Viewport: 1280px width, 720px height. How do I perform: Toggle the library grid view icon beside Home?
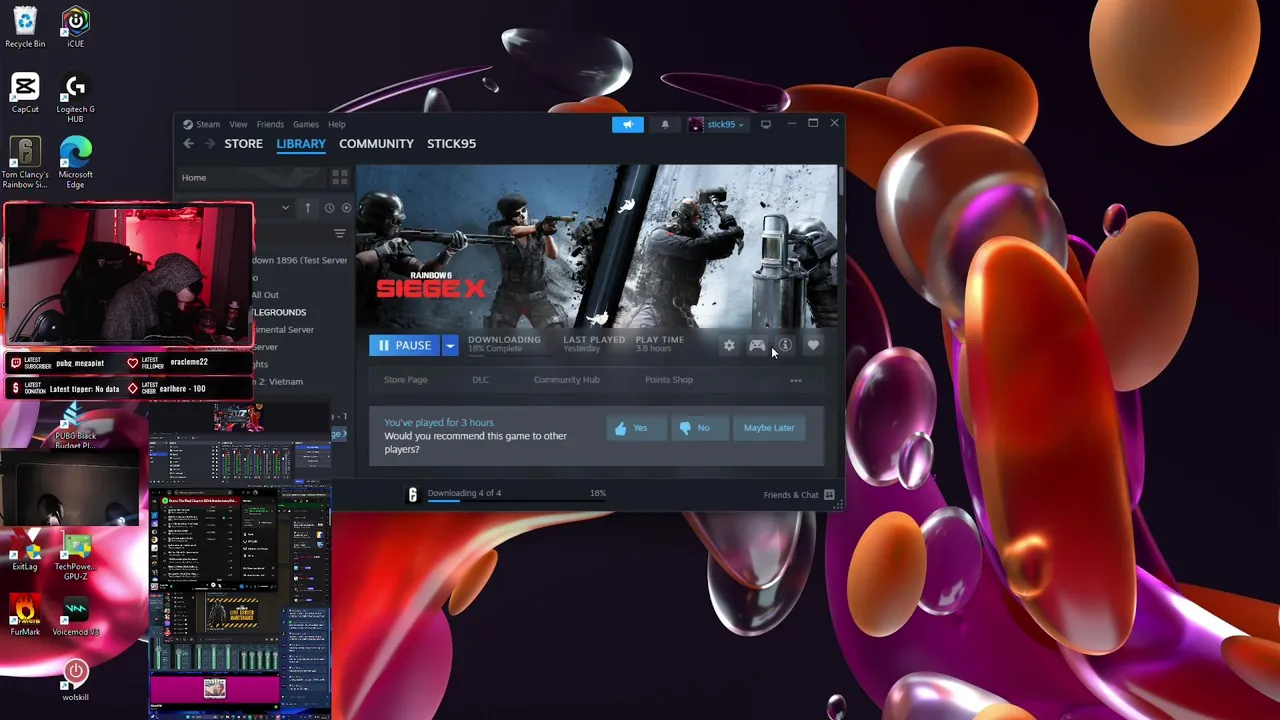[340, 177]
